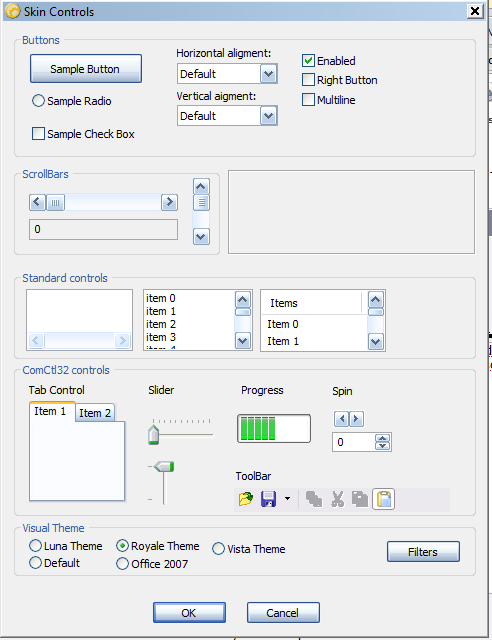Click the paste clipboard toolbar icon

coord(384,499)
